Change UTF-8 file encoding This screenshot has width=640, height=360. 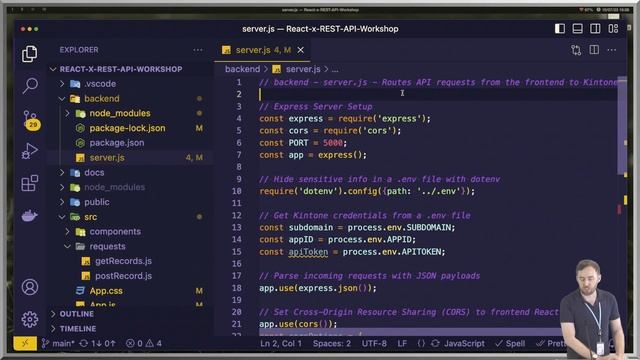click(374, 343)
